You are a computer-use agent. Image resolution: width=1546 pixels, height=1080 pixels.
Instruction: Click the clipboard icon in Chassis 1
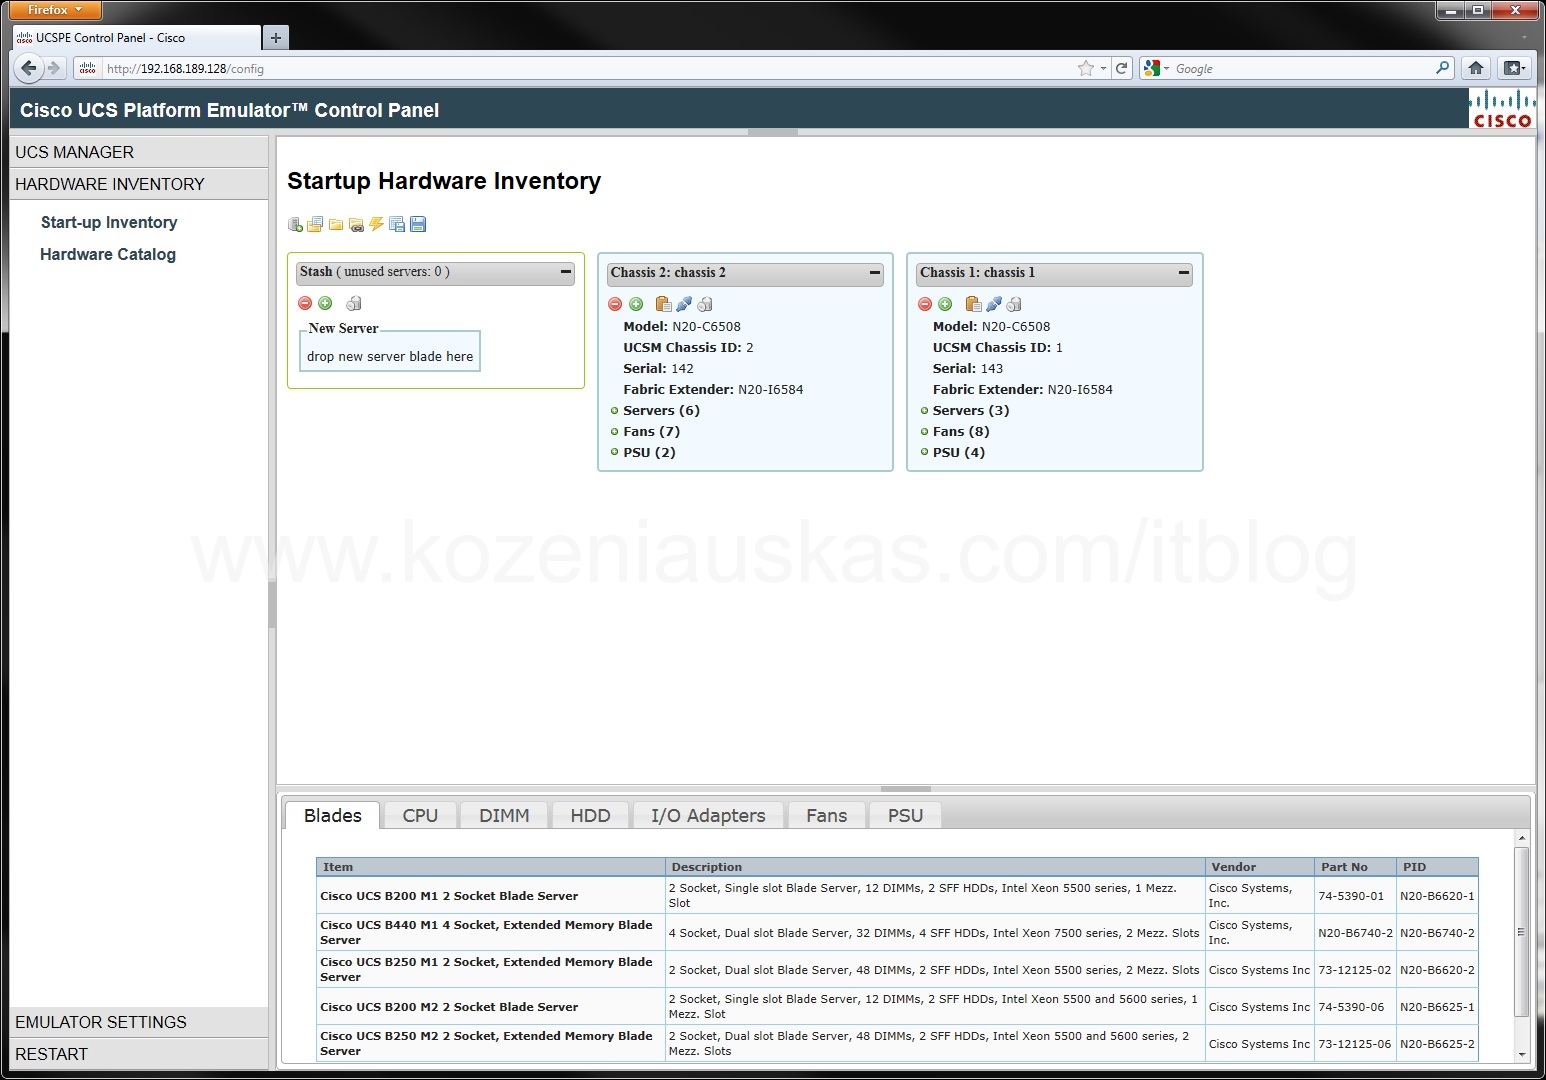(973, 304)
